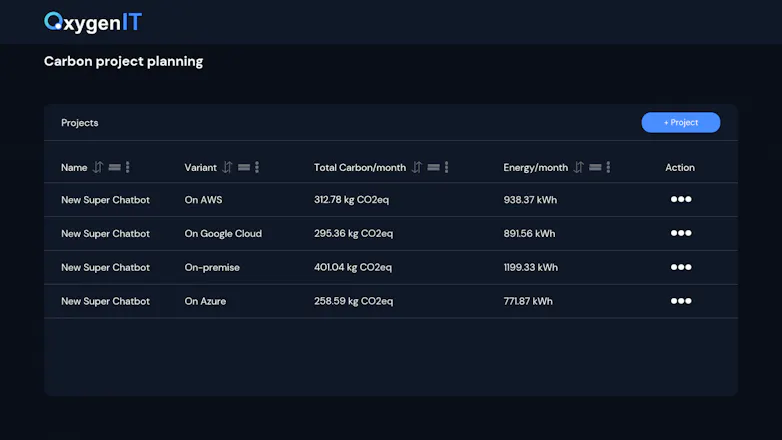Select the On Google Cloud variant cell
Viewport: 782px width, 440px height.
pos(223,233)
